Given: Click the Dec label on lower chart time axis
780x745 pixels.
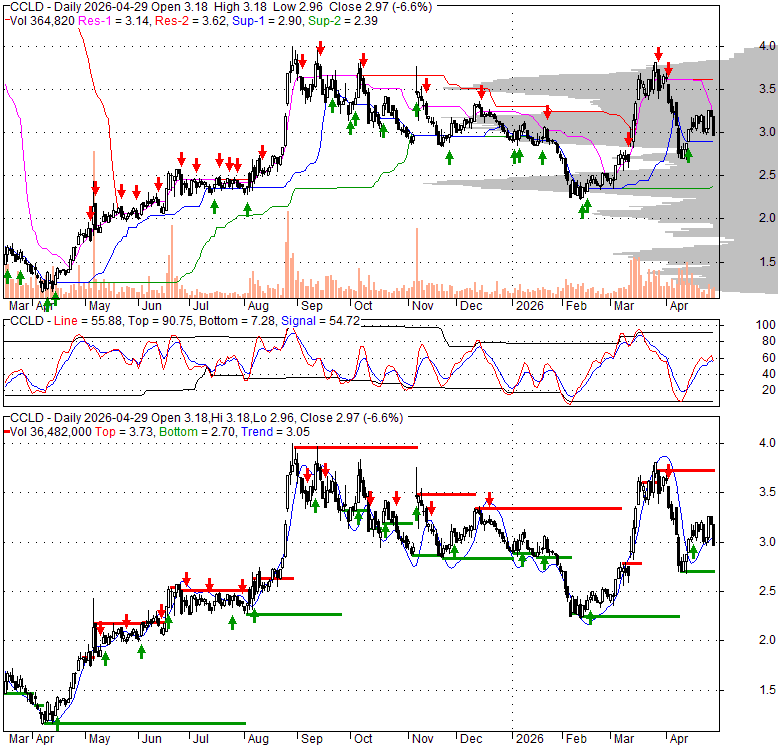Looking at the screenshot, I should pyautogui.click(x=471, y=739).
